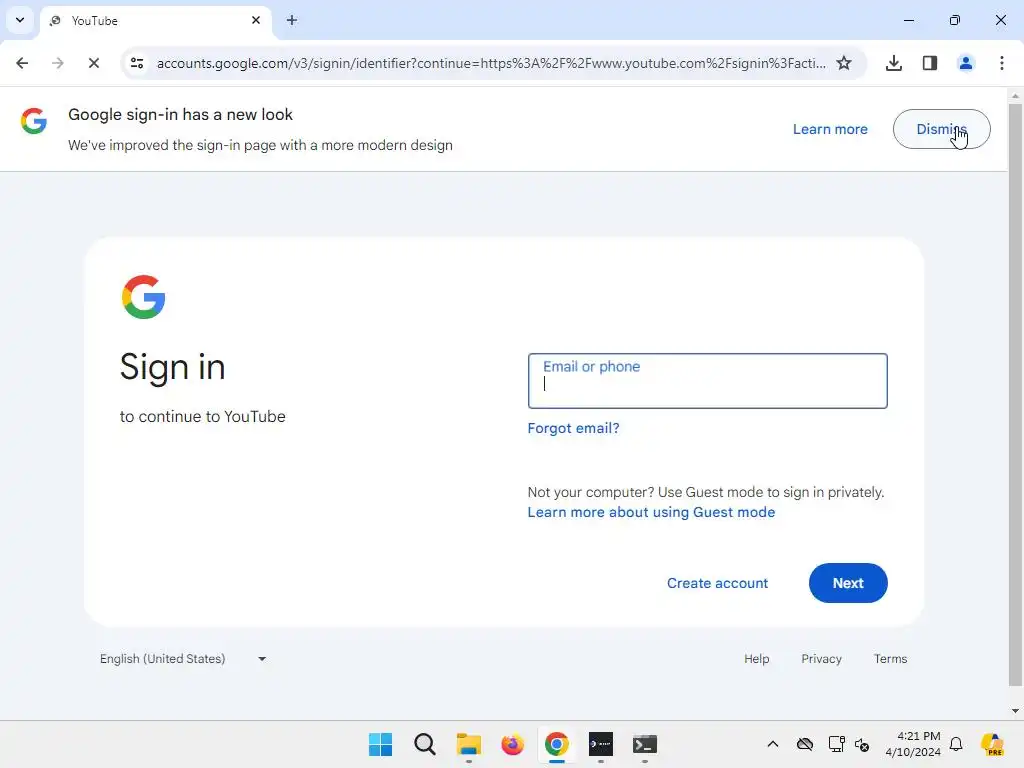Close the YouTube tab
The width and height of the screenshot is (1024, 768).
256,20
